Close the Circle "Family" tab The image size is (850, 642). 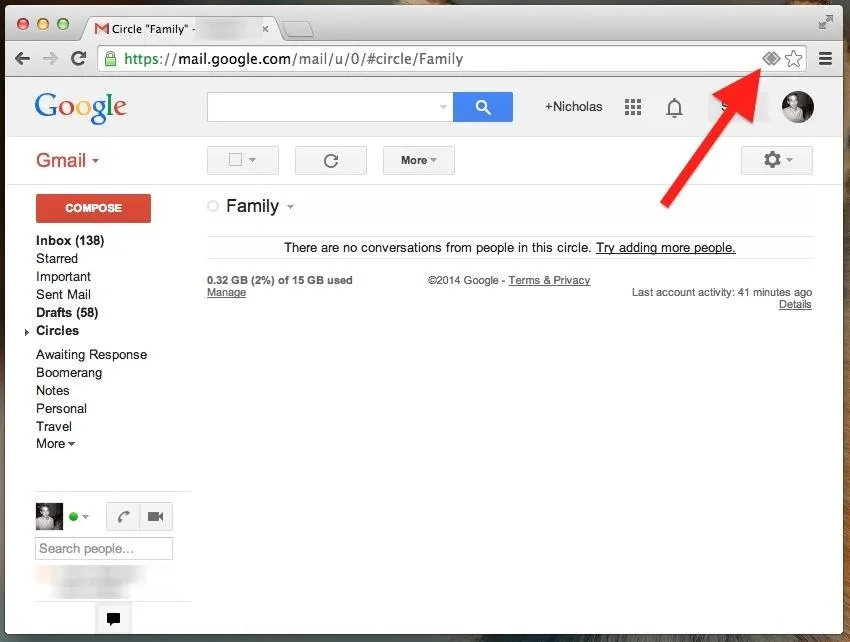[x=265, y=29]
